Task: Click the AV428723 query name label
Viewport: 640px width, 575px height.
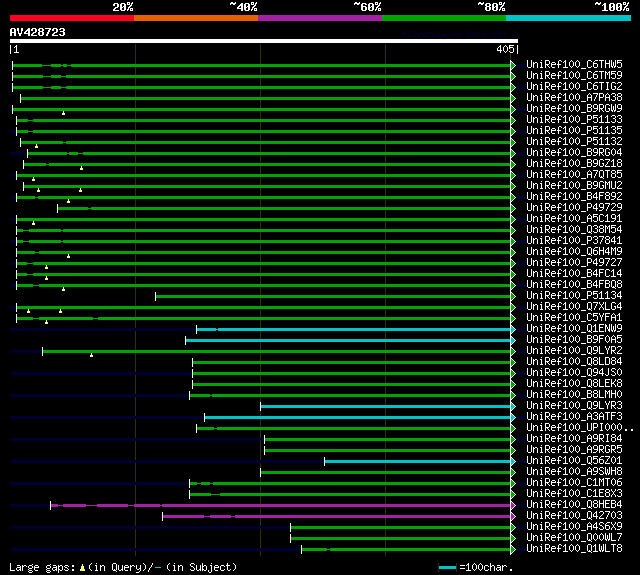Action: point(38,32)
